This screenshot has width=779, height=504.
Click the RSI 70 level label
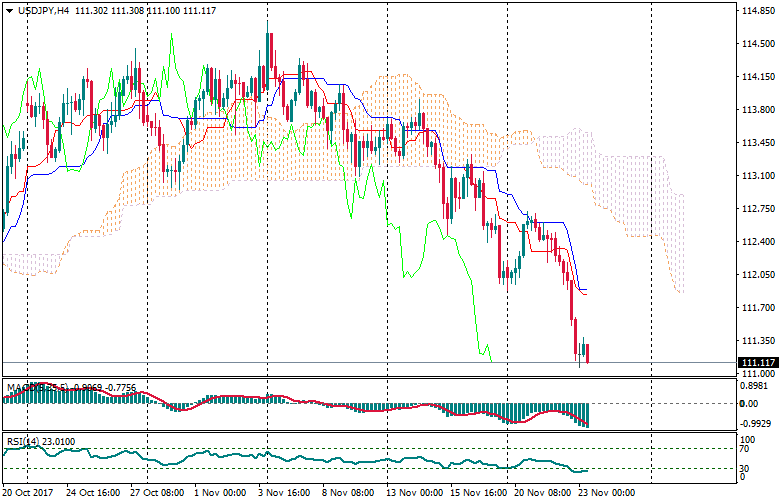point(745,448)
